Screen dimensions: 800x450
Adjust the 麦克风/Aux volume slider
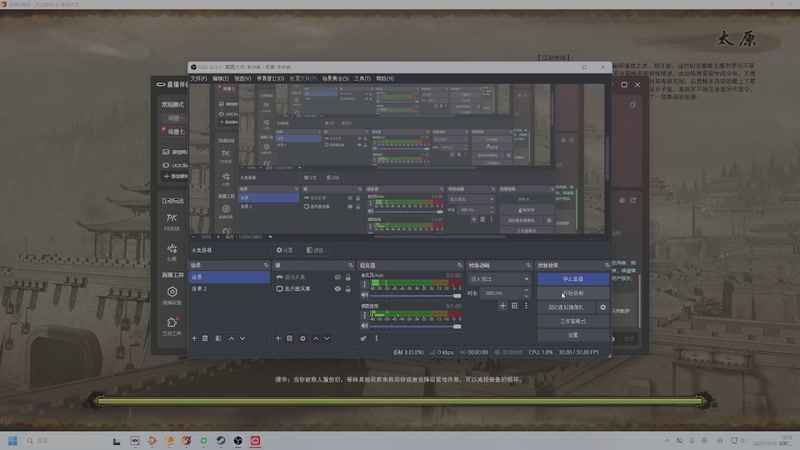416,295
